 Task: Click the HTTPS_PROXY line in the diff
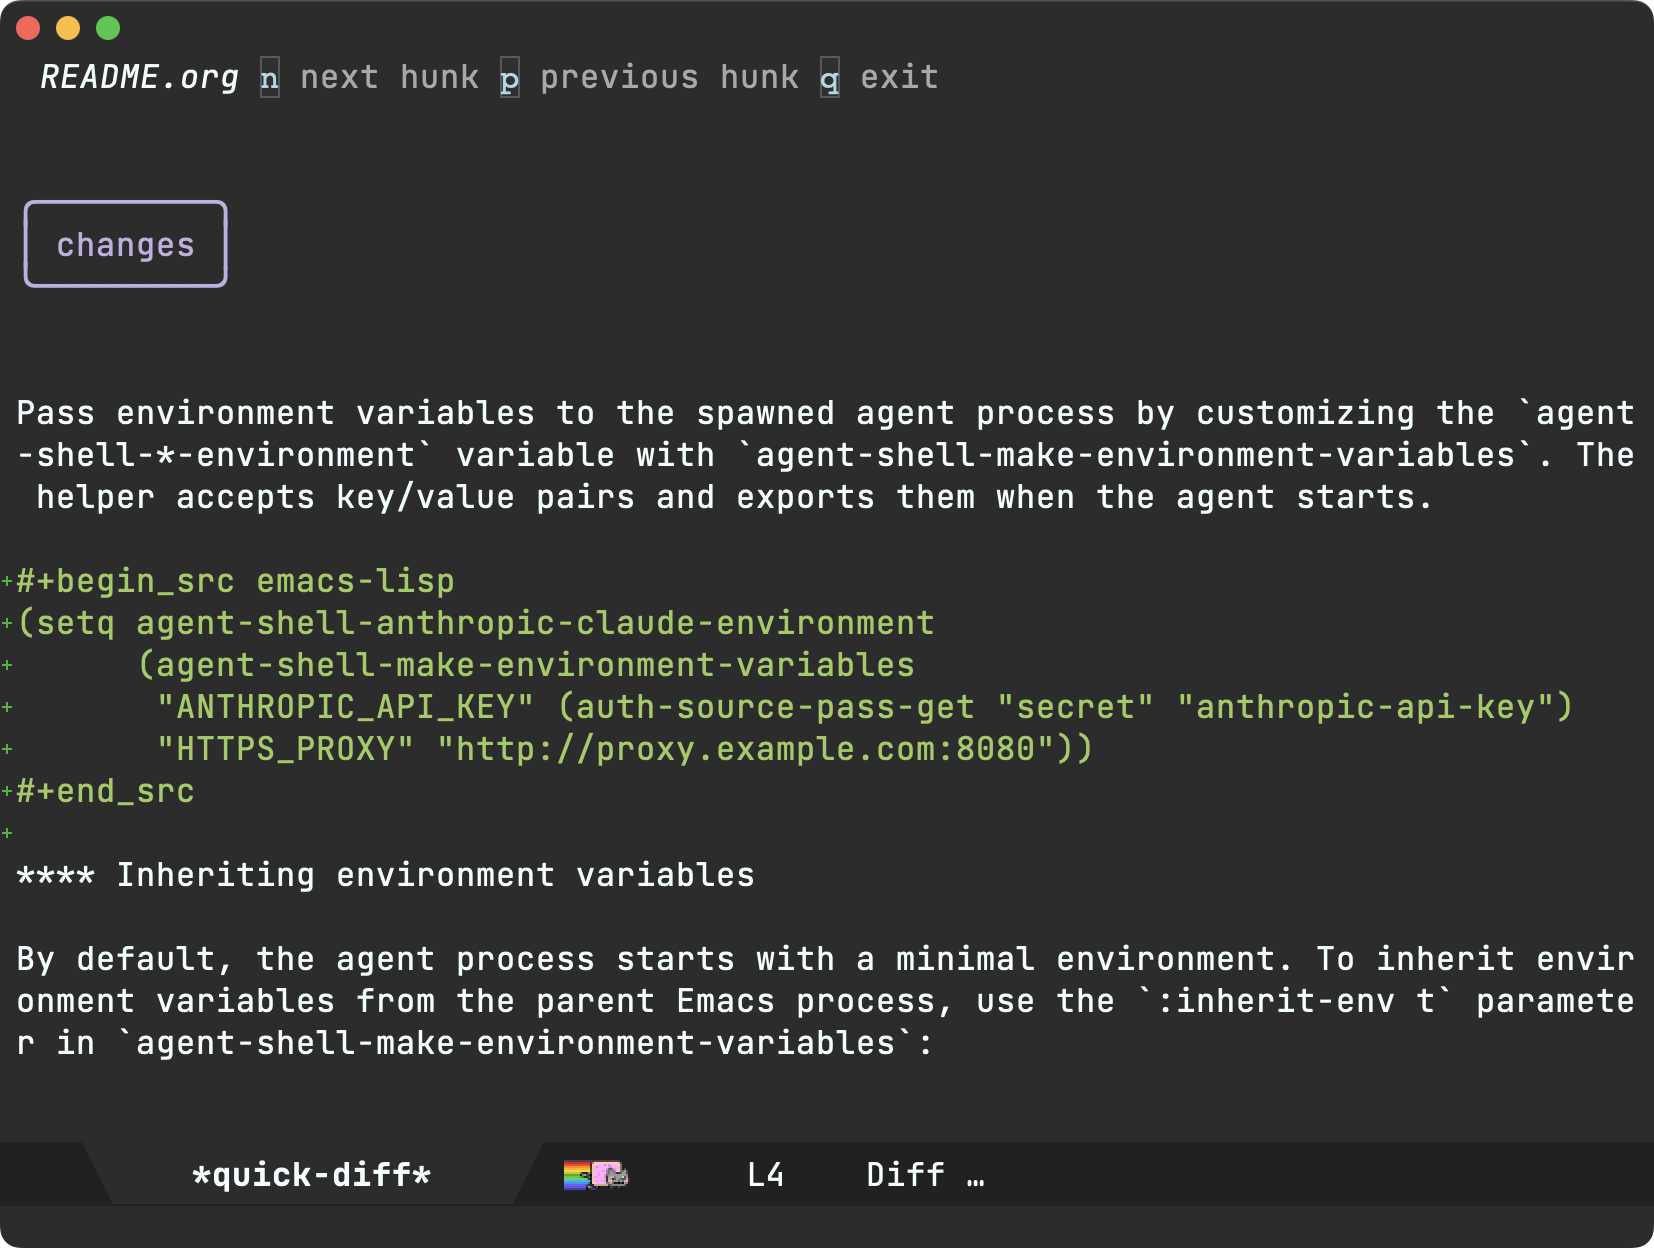tap(625, 749)
